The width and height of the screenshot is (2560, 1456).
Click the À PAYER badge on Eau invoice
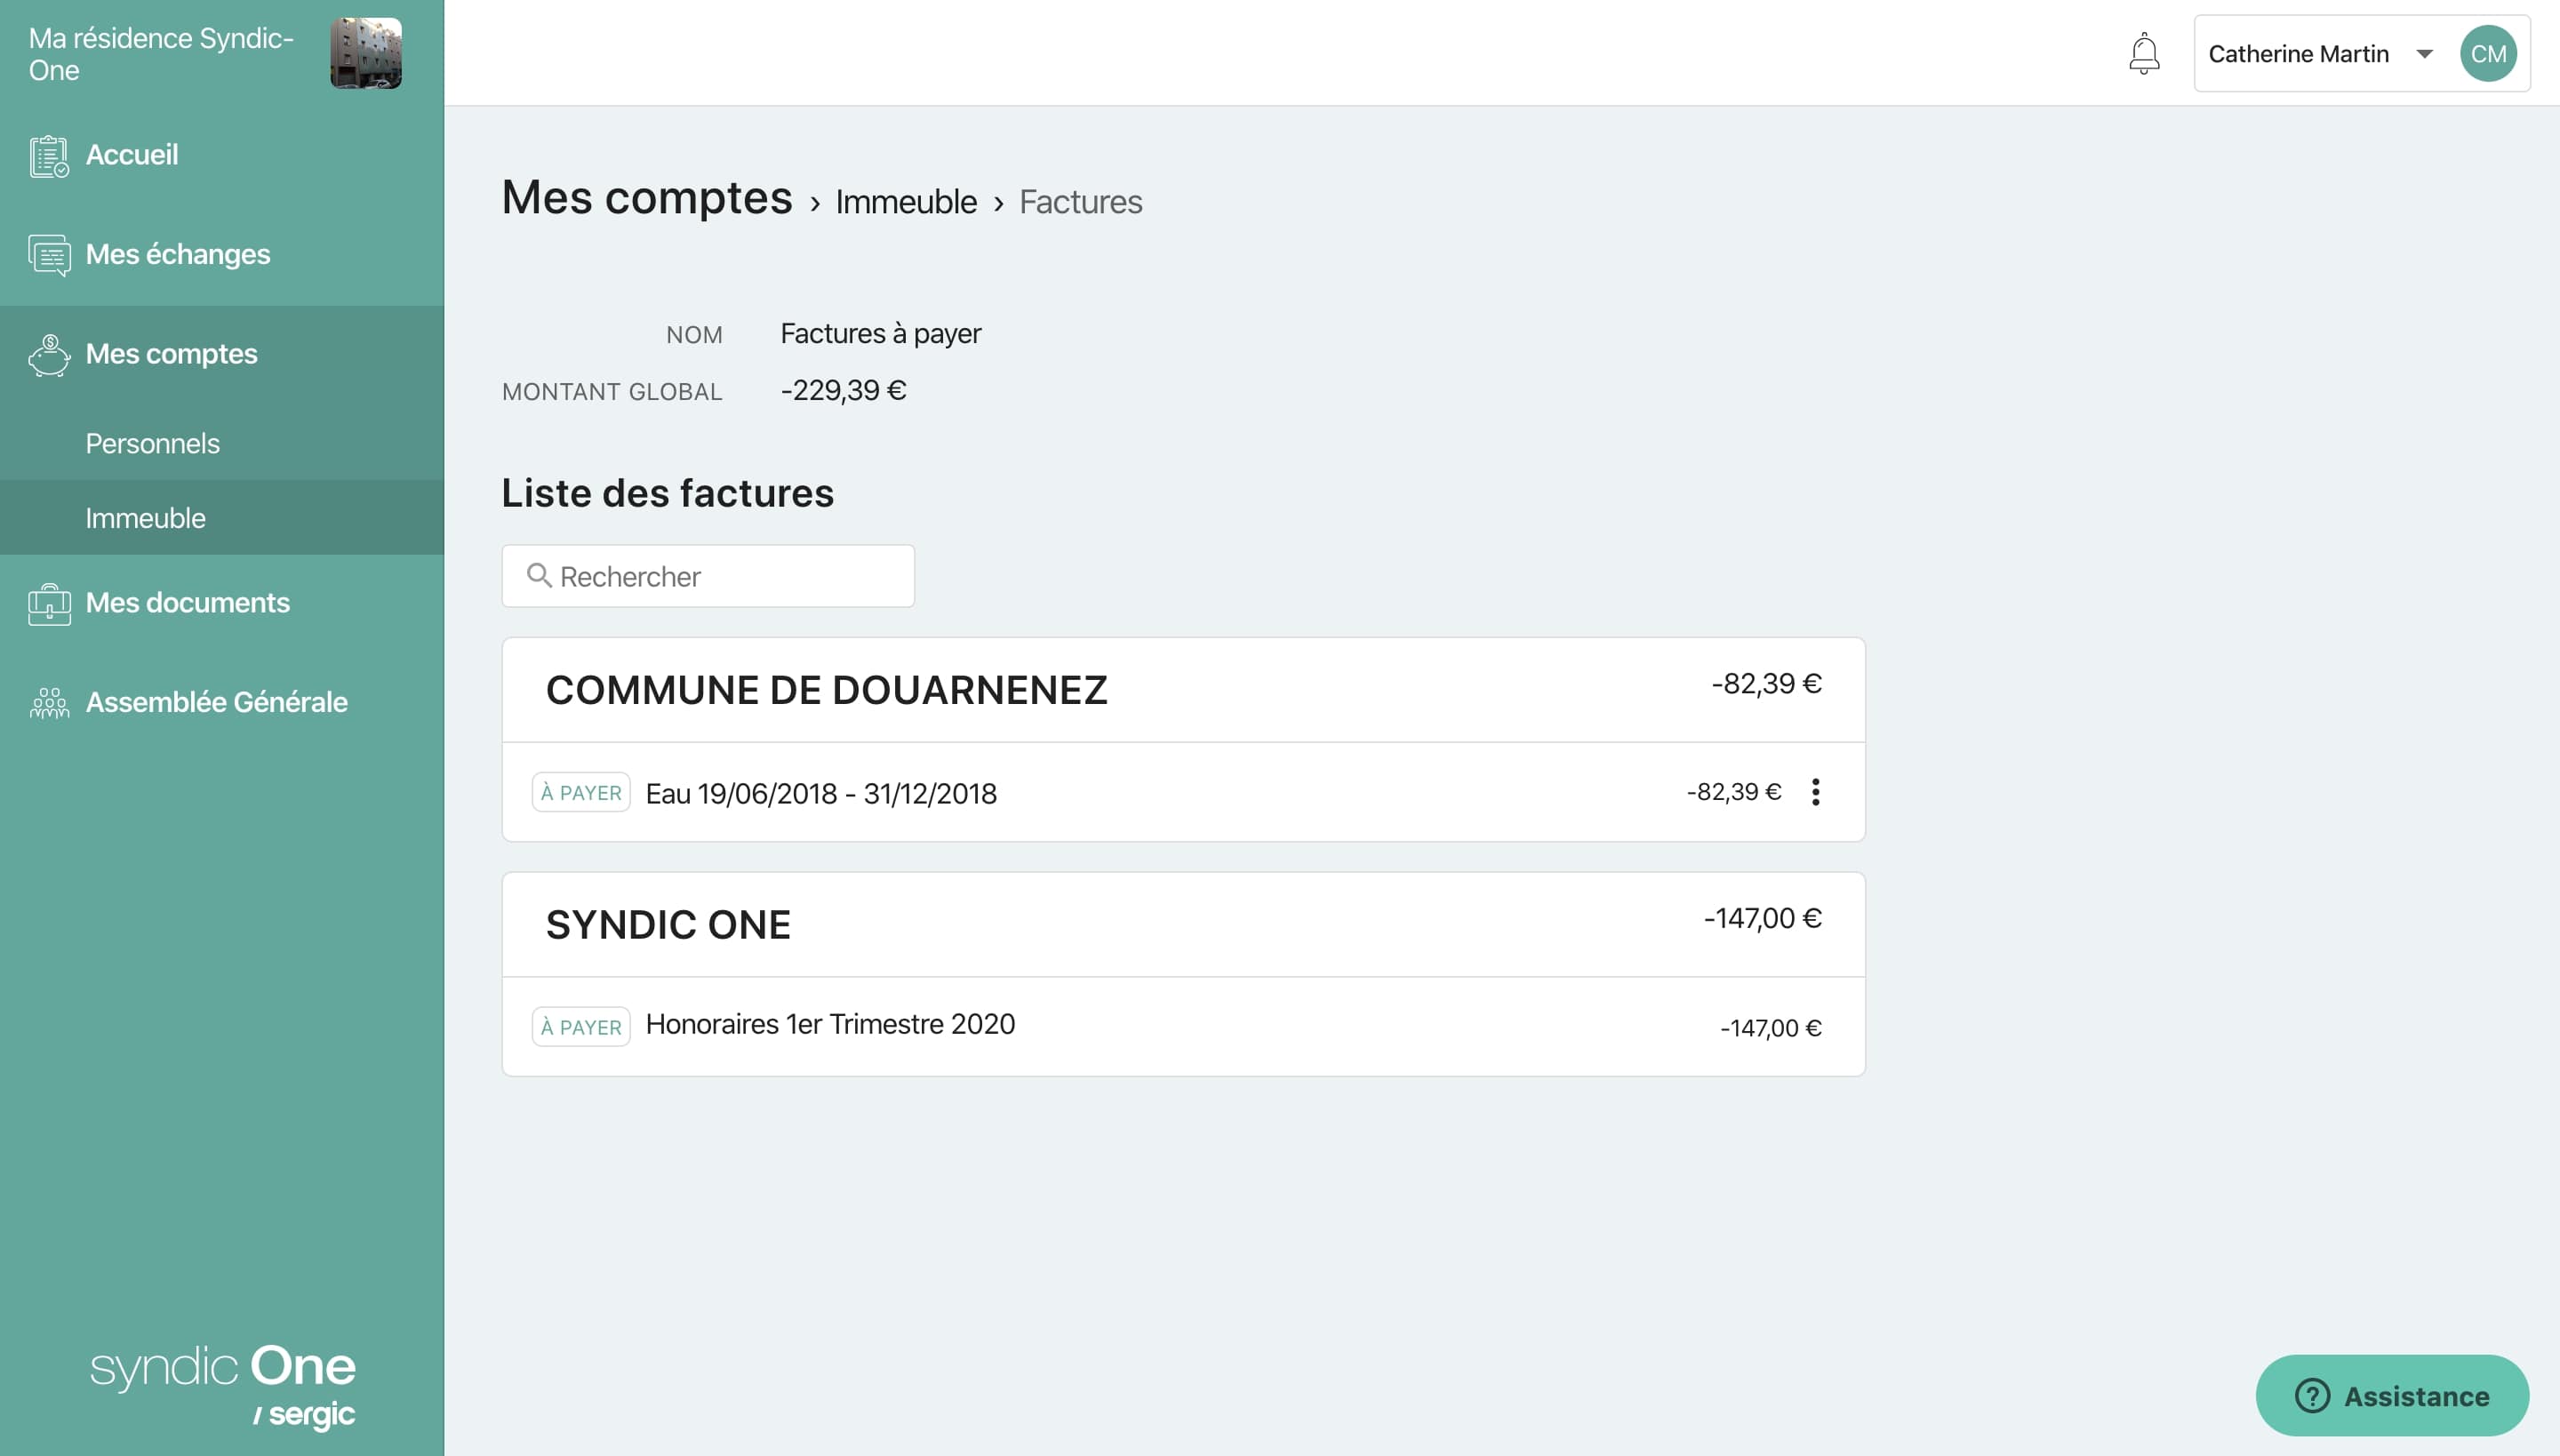pyautogui.click(x=581, y=792)
